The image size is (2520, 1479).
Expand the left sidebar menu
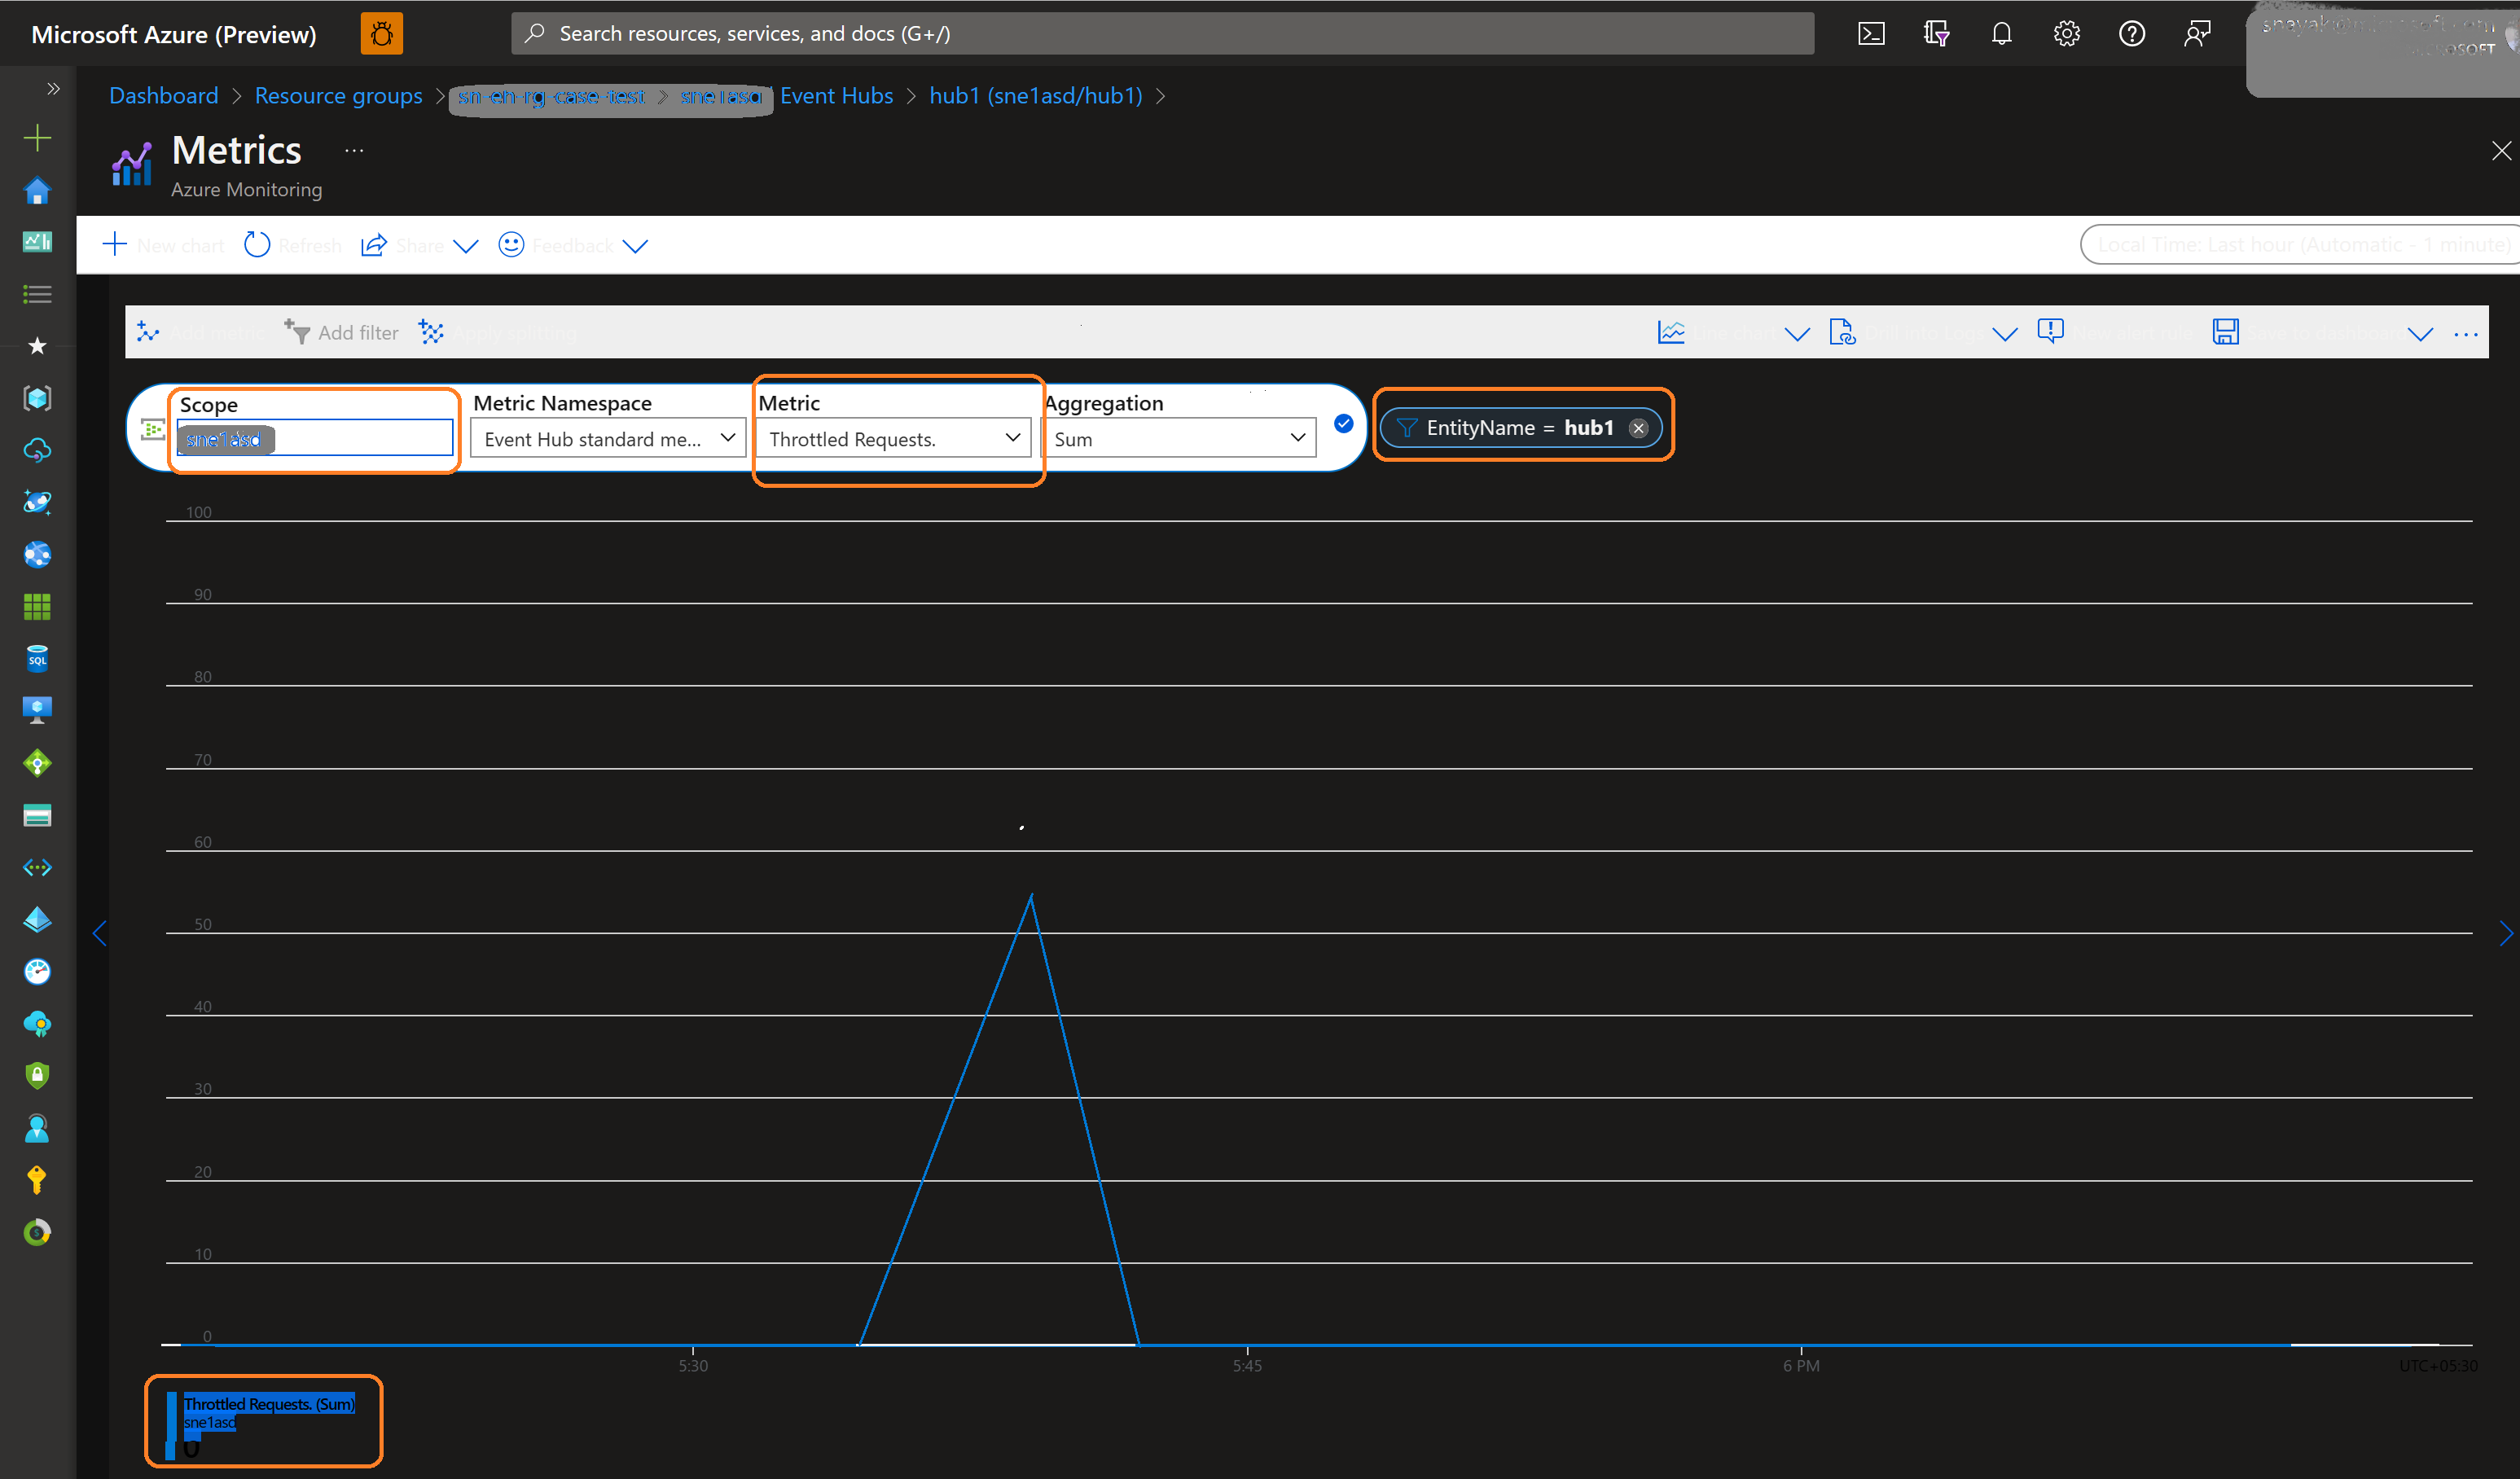pyautogui.click(x=53, y=89)
